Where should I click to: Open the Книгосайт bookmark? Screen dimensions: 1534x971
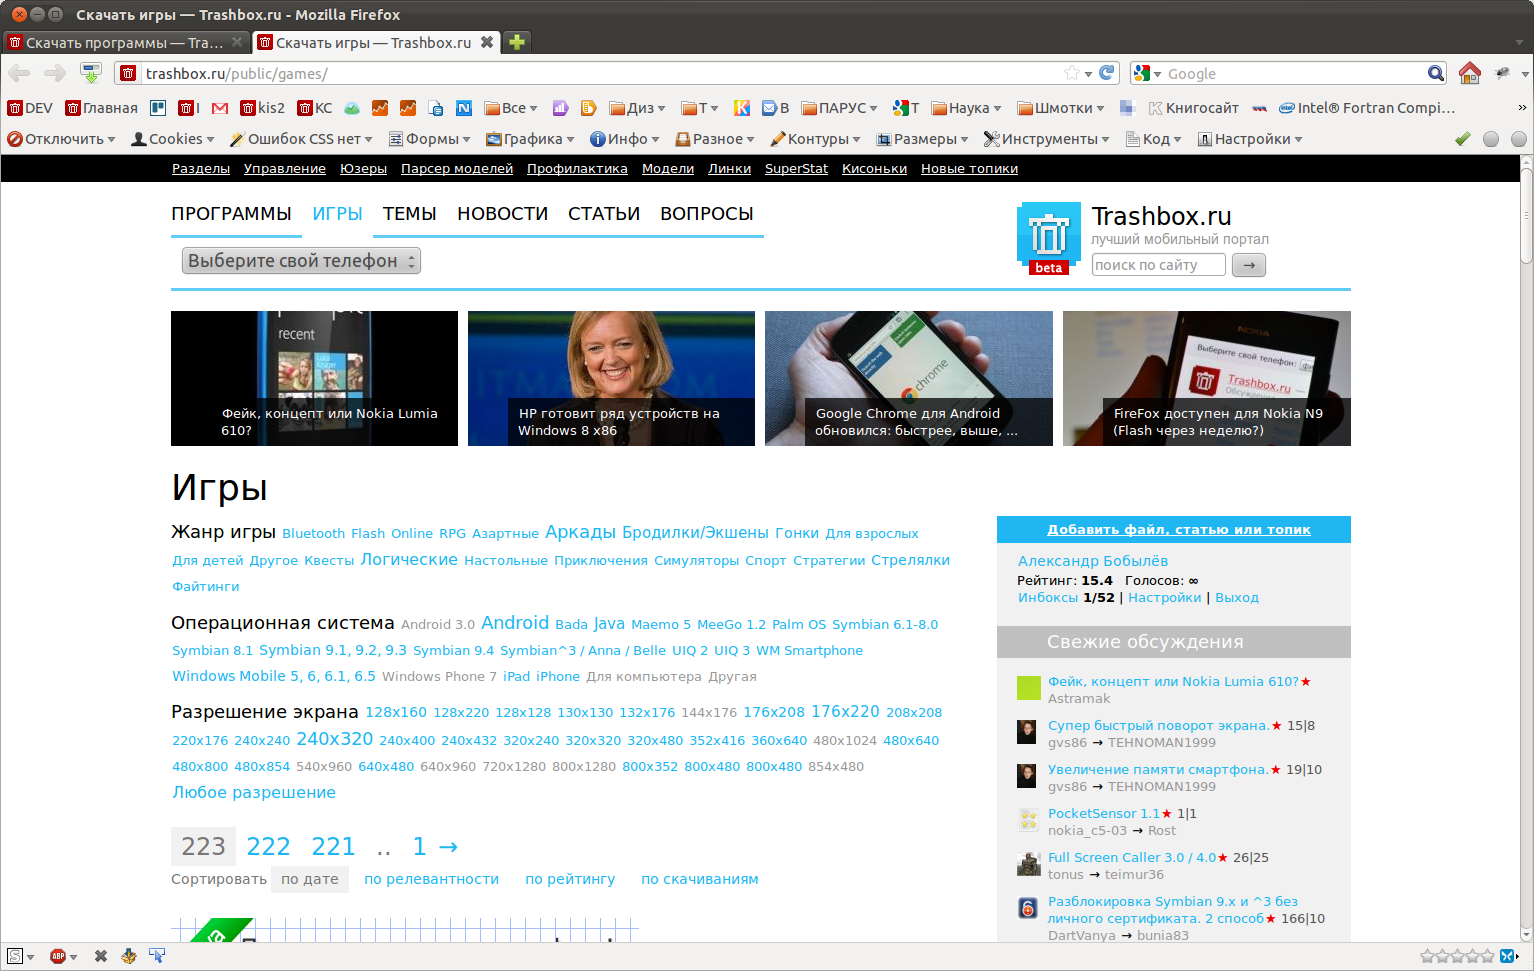pos(1193,108)
